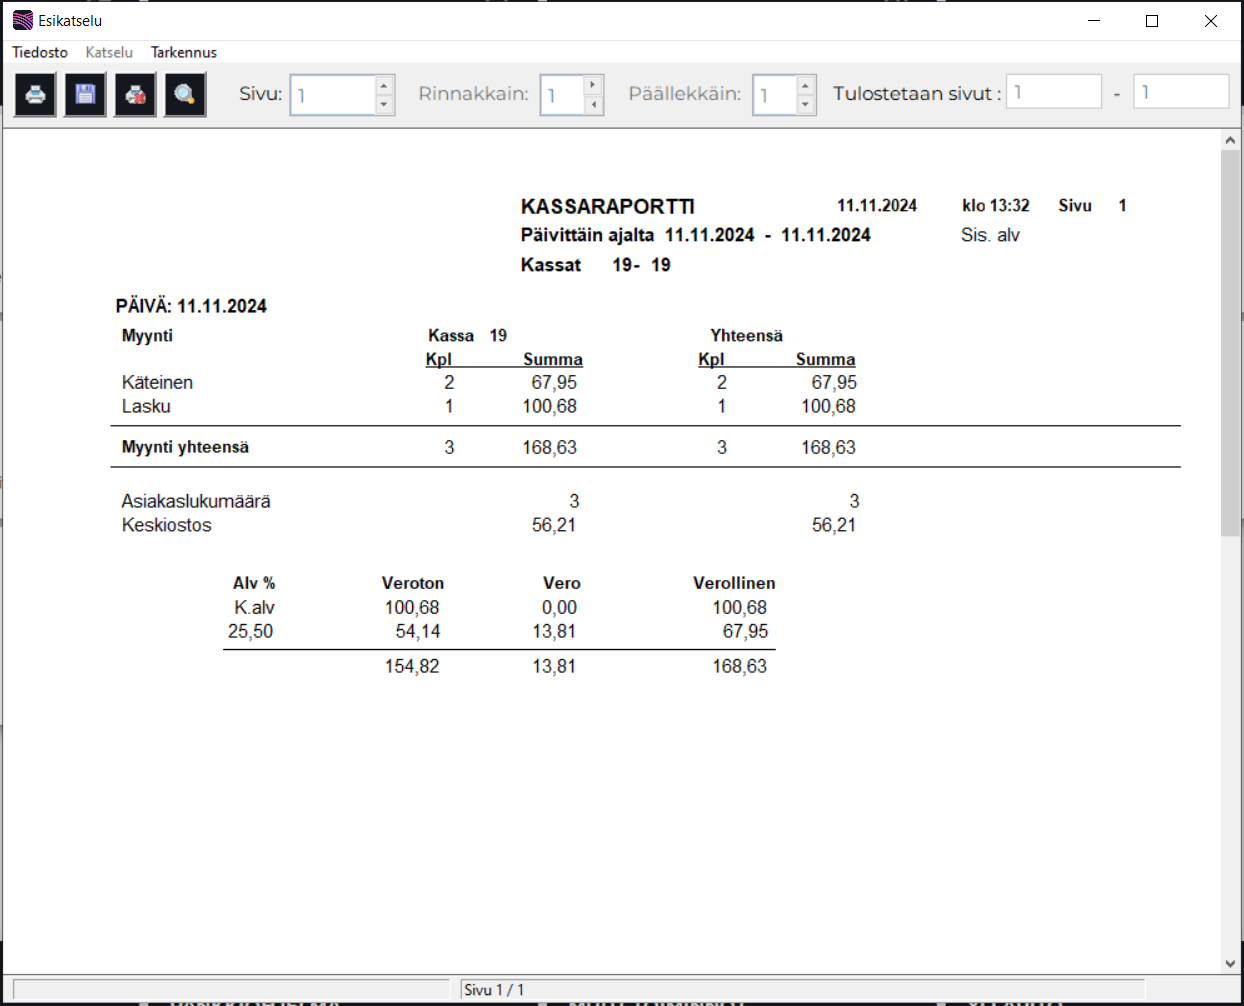Click the vertical scrollbar down arrow
1244x1006 pixels.
(x=1230, y=964)
